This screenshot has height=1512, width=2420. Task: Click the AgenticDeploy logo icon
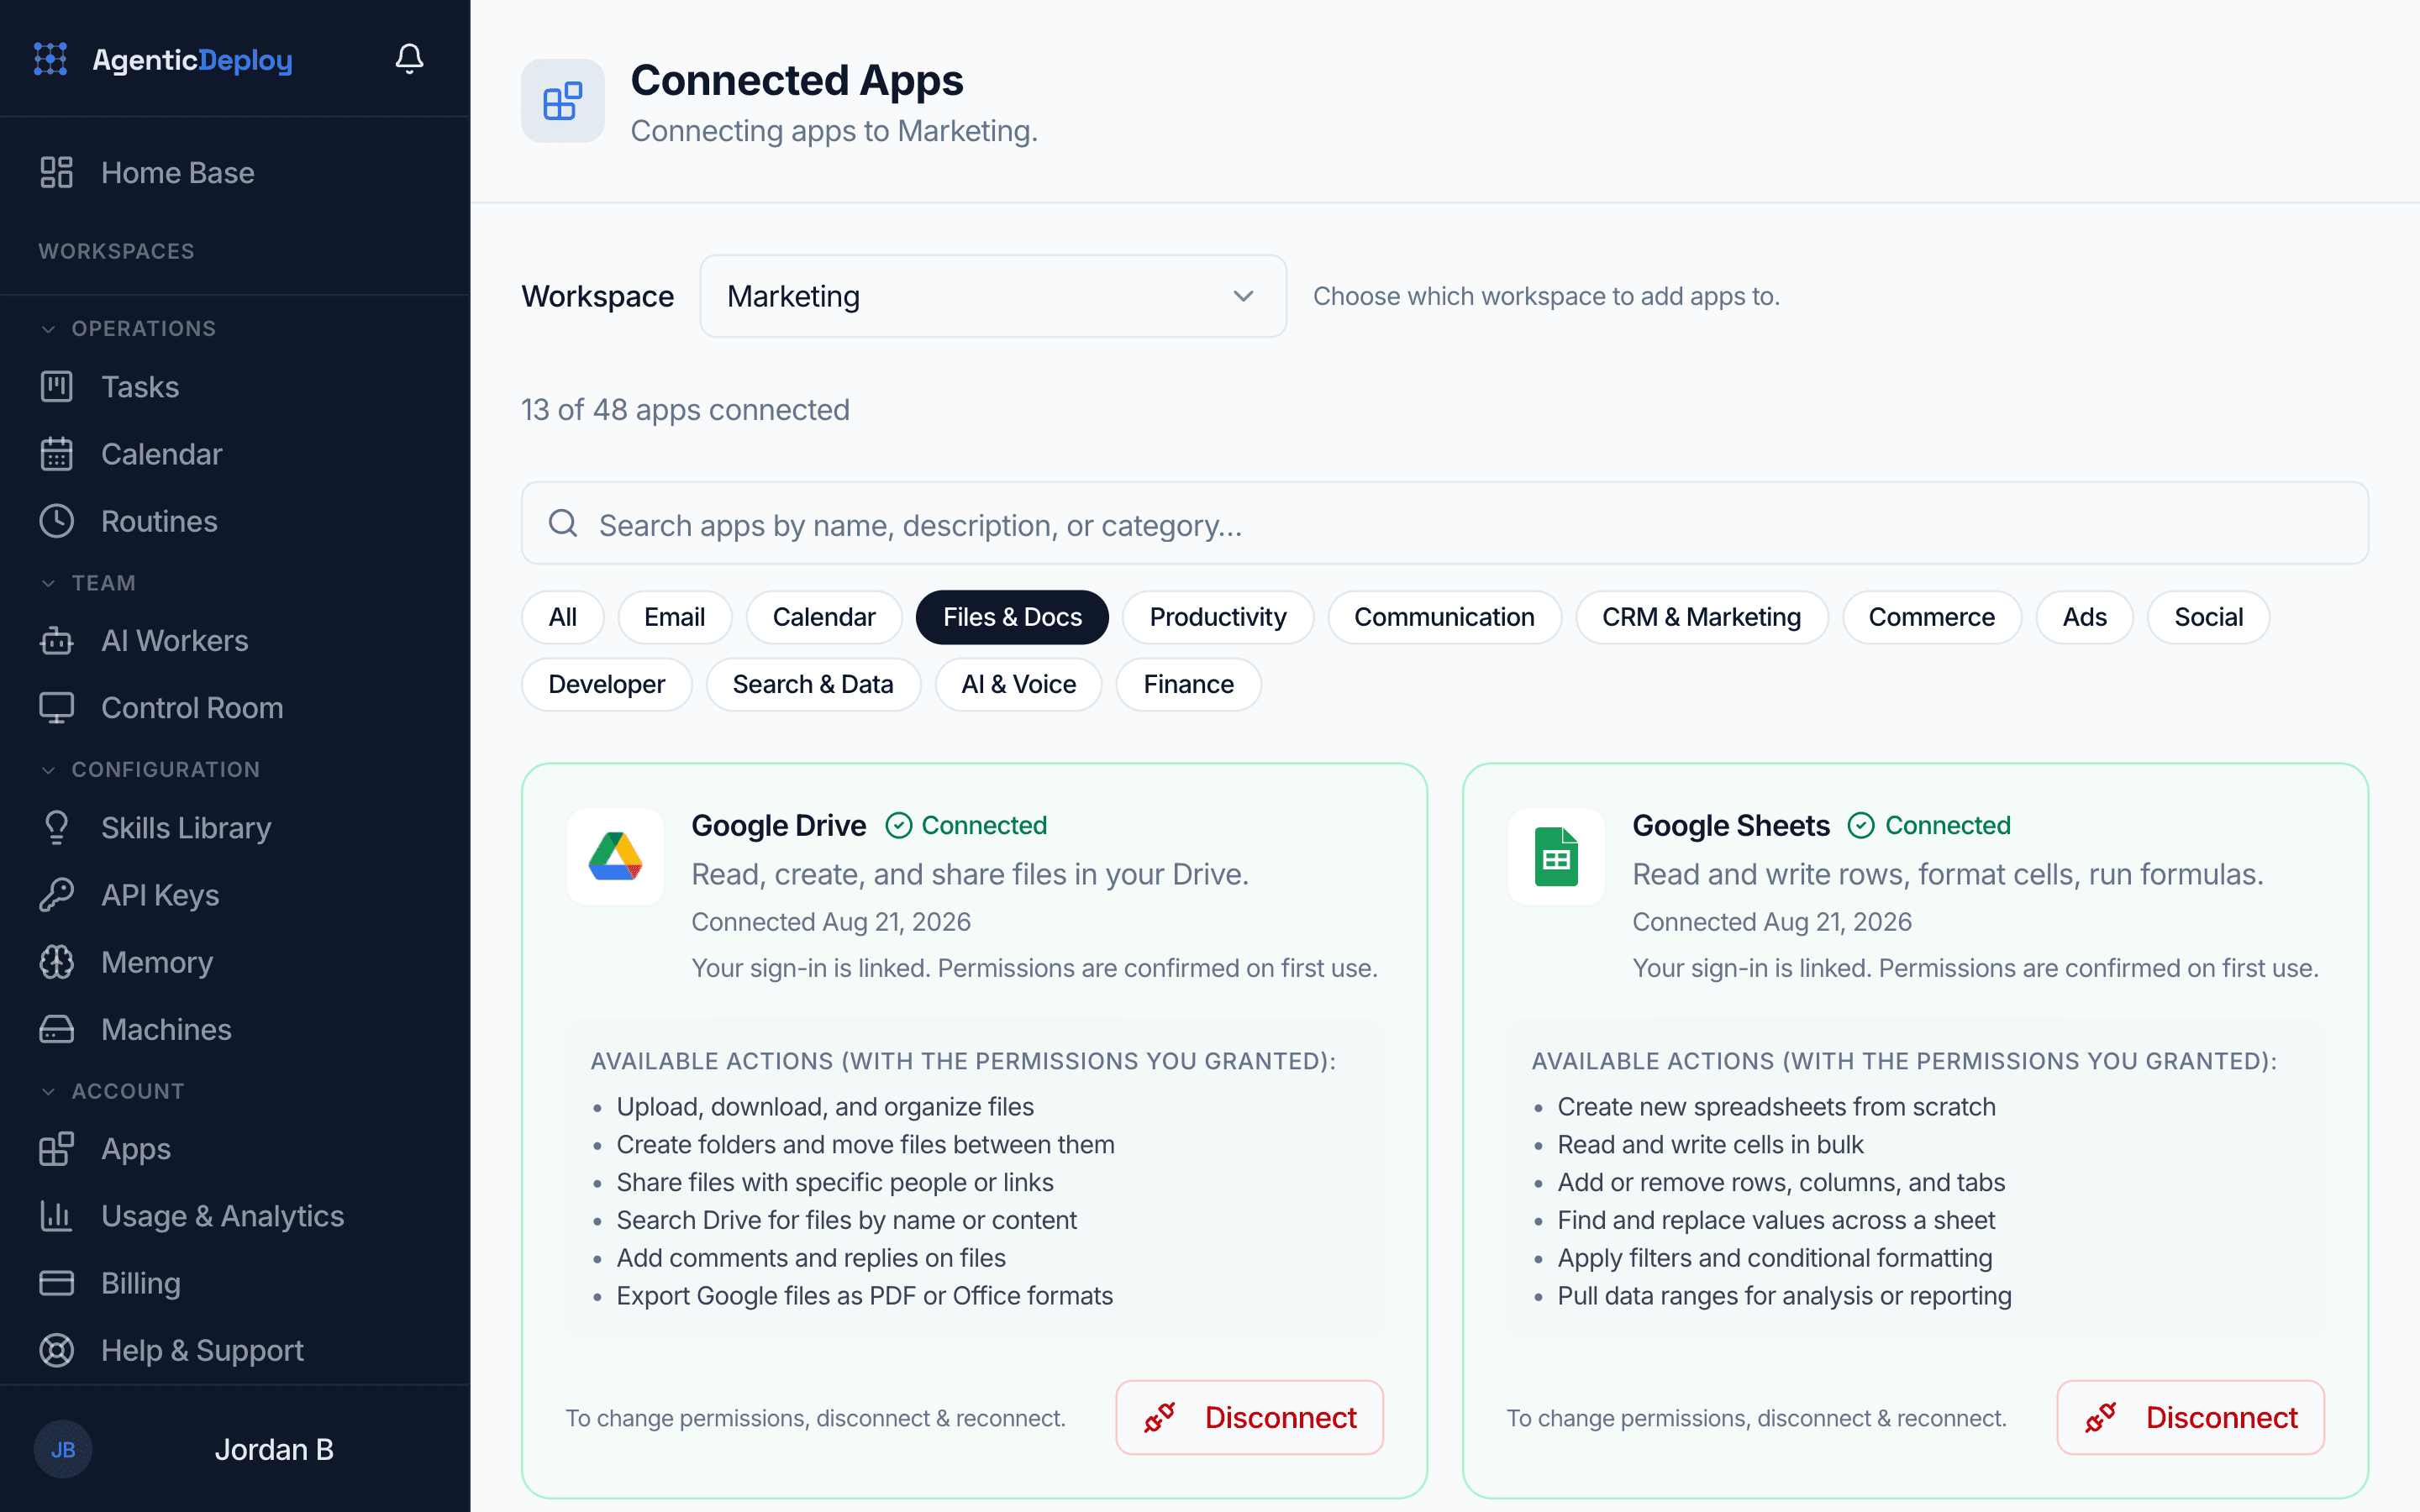(x=51, y=59)
